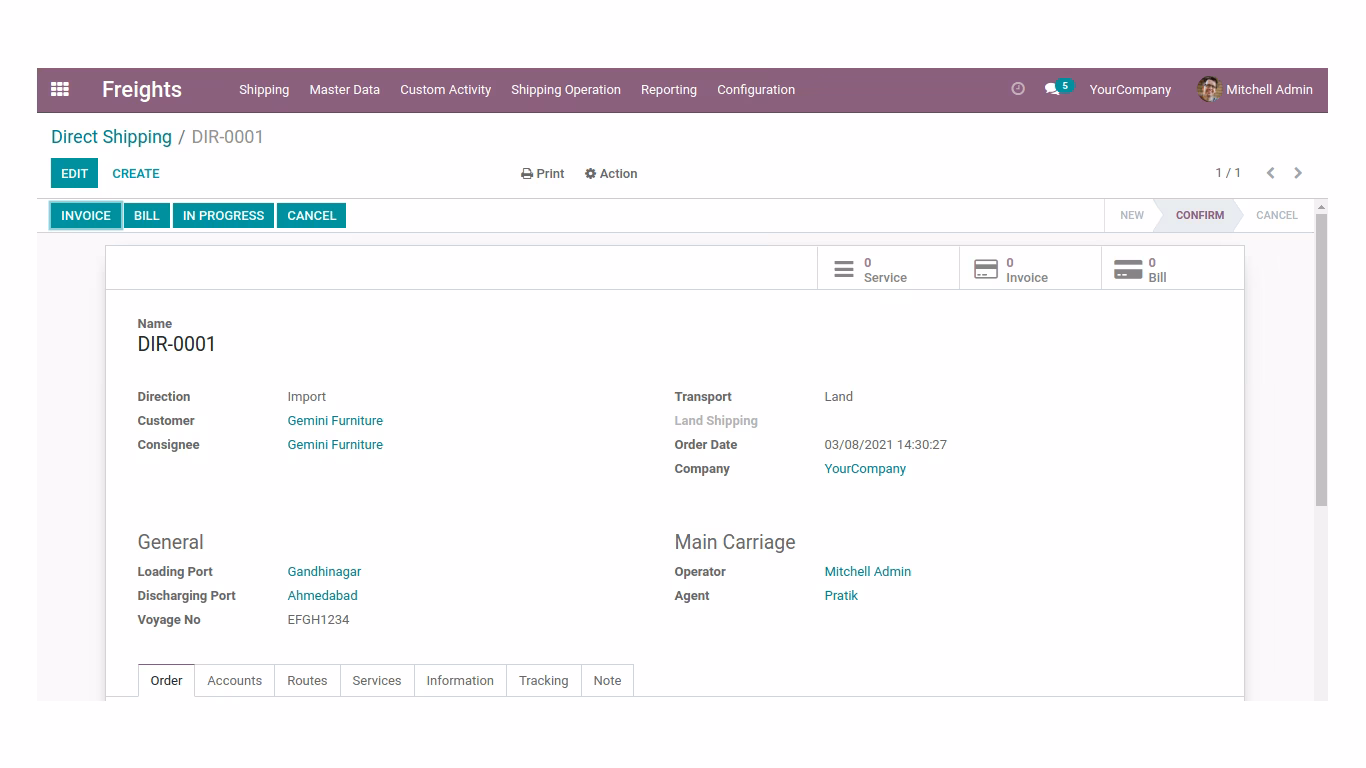The image size is (1366, 768).
Task: Click the Import direction value
Action: click(307, 397)
